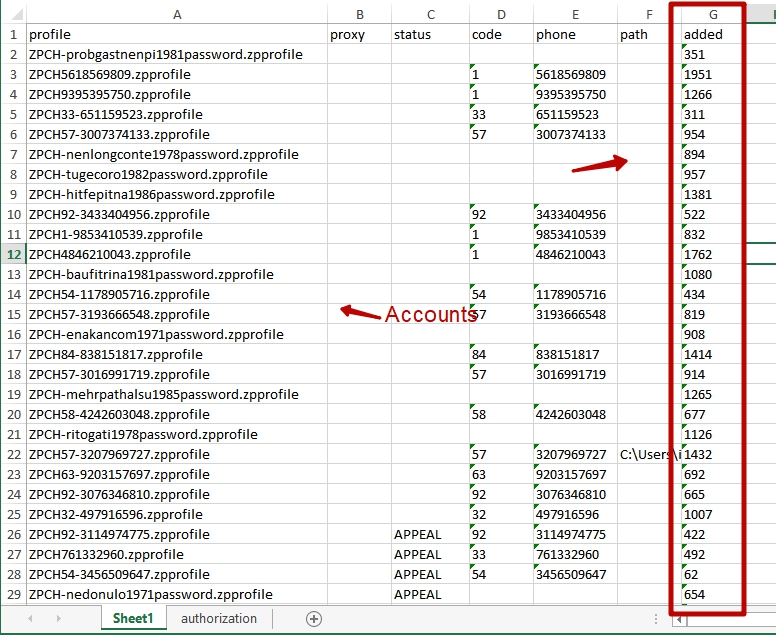Select column A header
The image size is (776, 635).
[x=177, y=14]
